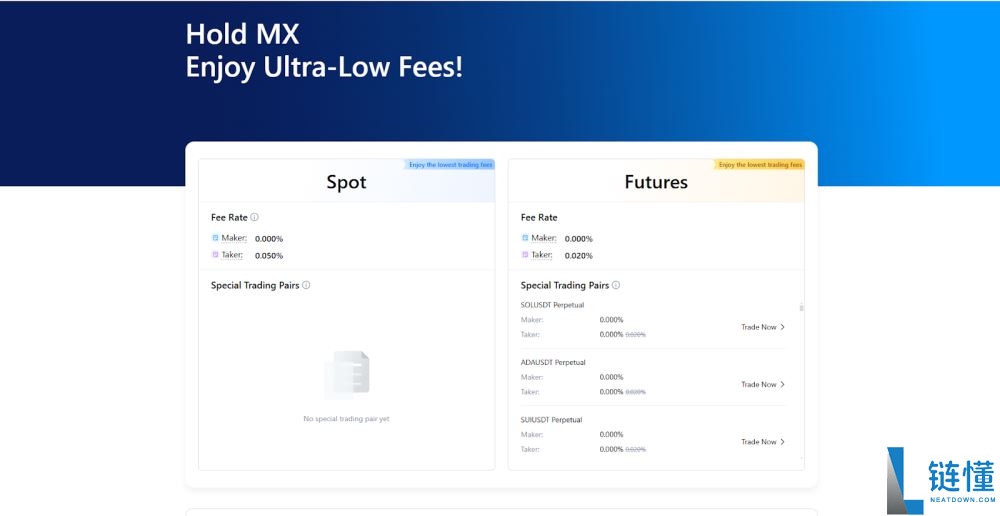Click the Spot Special Trading Pairs info icon
This screenshot has height=516, width=1000.
coord(306,285)
